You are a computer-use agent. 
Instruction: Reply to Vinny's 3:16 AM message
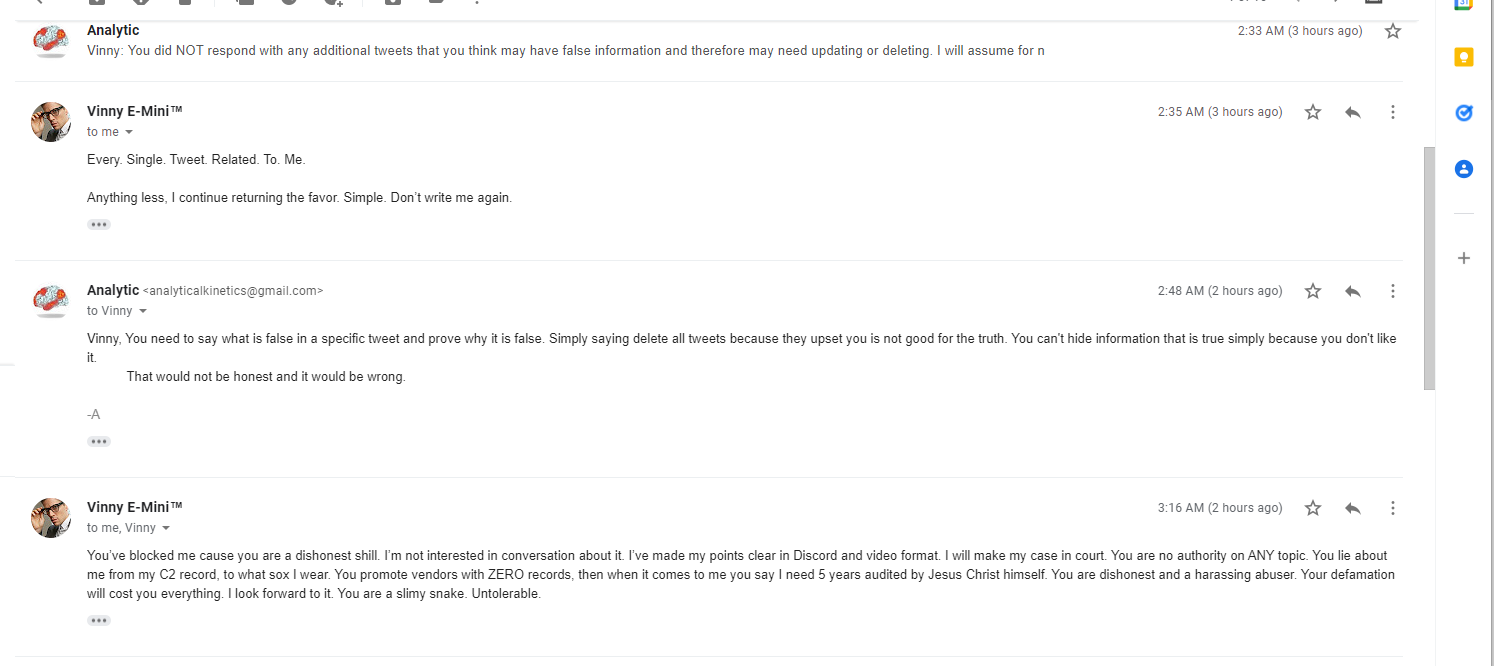point(1353,508)
